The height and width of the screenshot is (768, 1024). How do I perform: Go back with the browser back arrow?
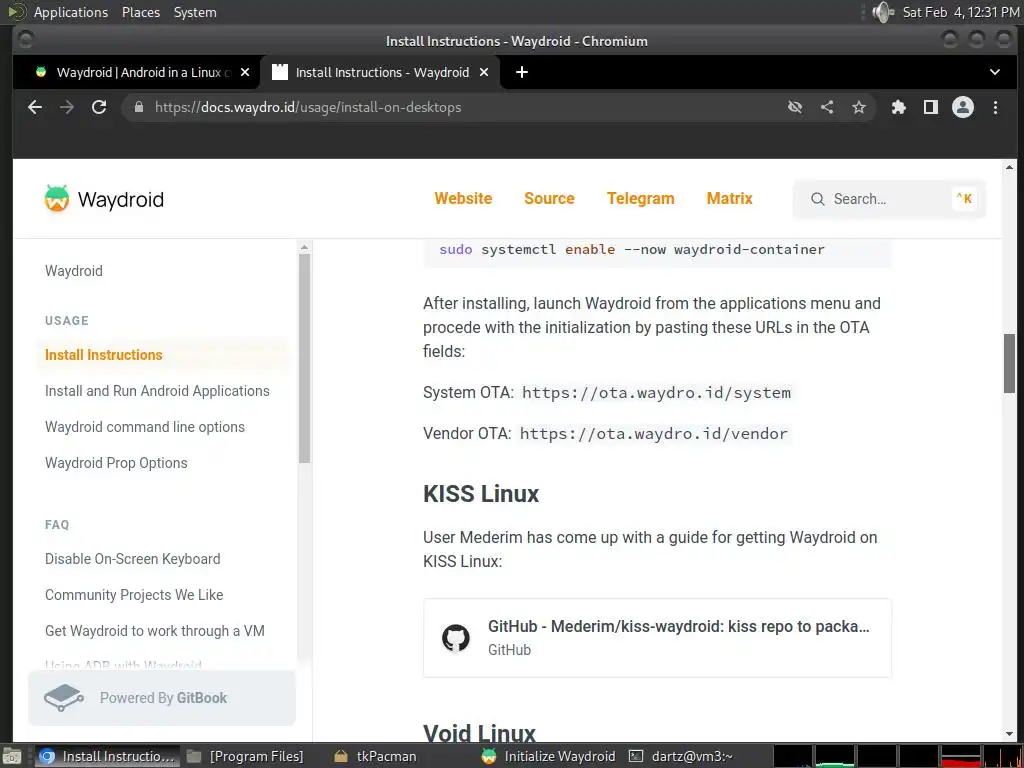coord(35,107)
